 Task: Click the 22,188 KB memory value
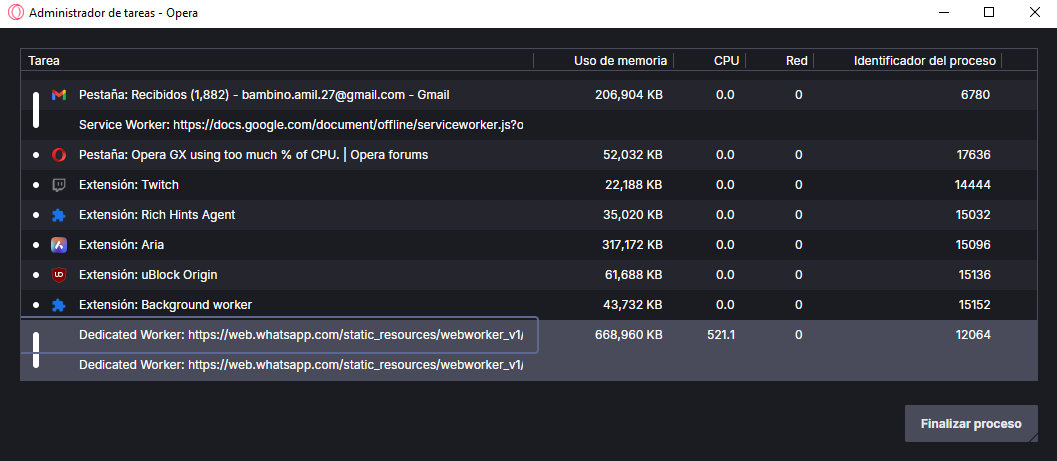point(632,185)
